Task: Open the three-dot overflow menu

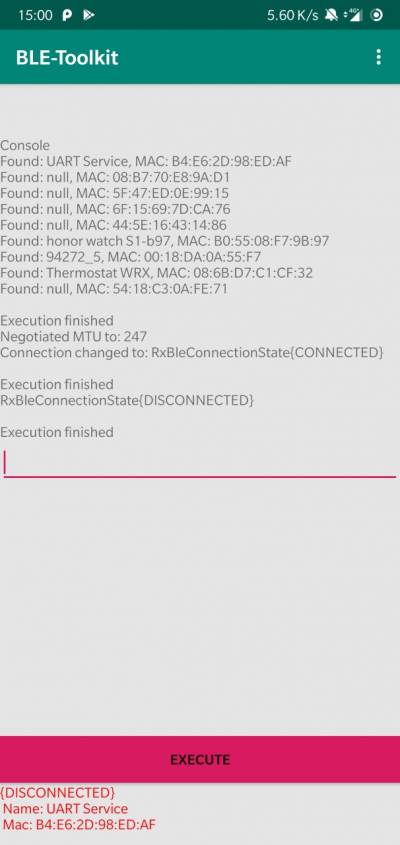Action: click(378, 57)
